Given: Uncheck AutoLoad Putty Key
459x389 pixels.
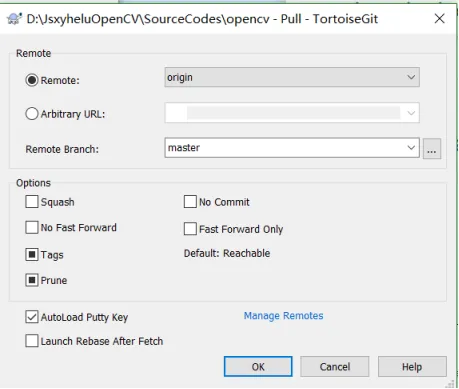Looking at the screenshot, I should [32, 317].
